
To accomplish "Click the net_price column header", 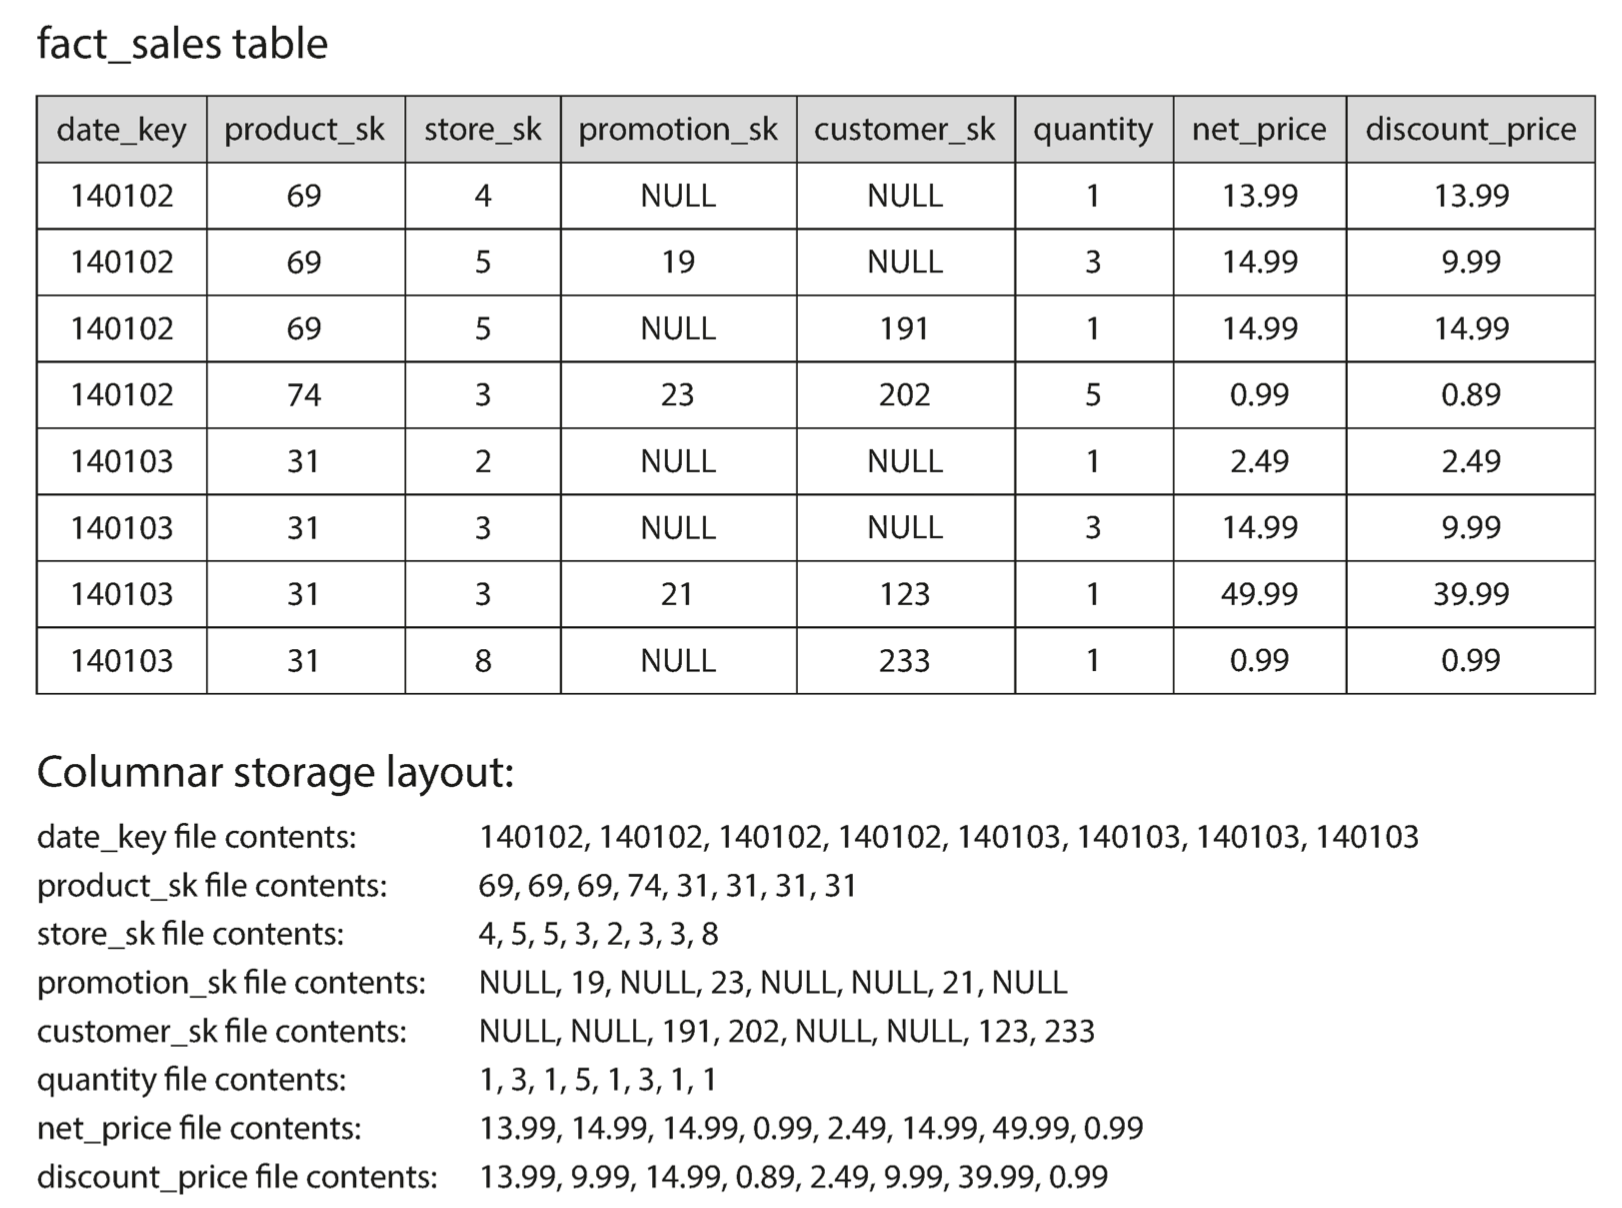I will pos(1259,129).
